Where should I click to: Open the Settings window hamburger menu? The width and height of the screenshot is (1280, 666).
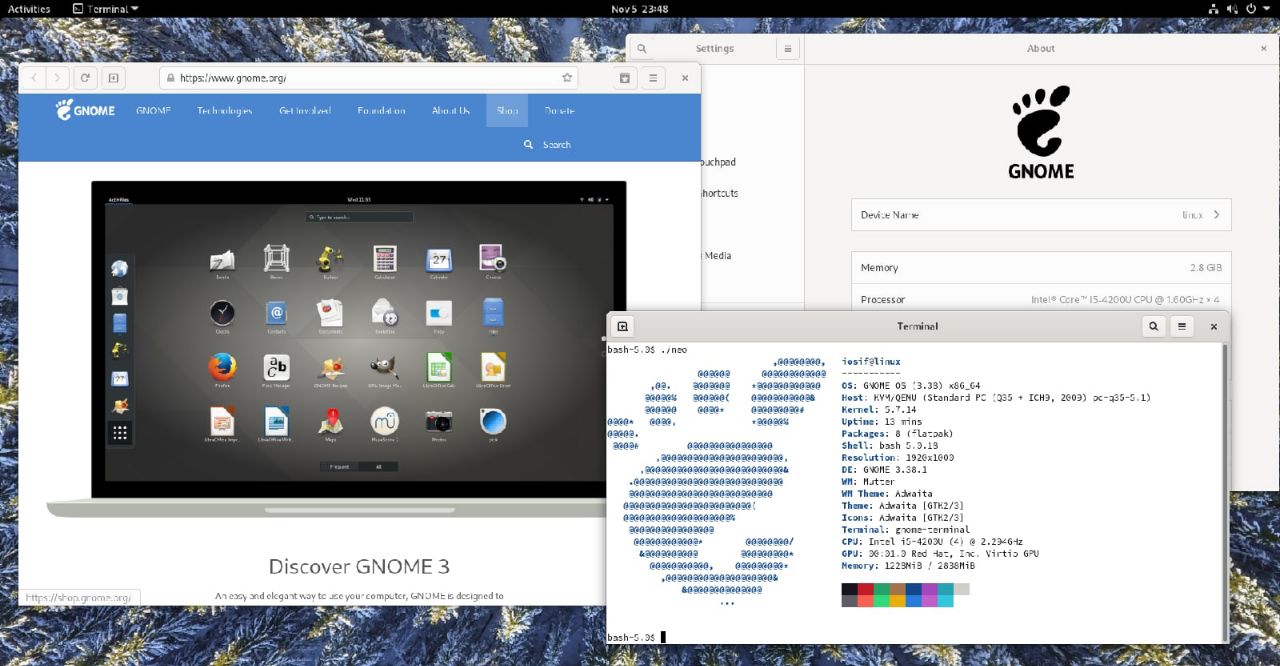787,48
